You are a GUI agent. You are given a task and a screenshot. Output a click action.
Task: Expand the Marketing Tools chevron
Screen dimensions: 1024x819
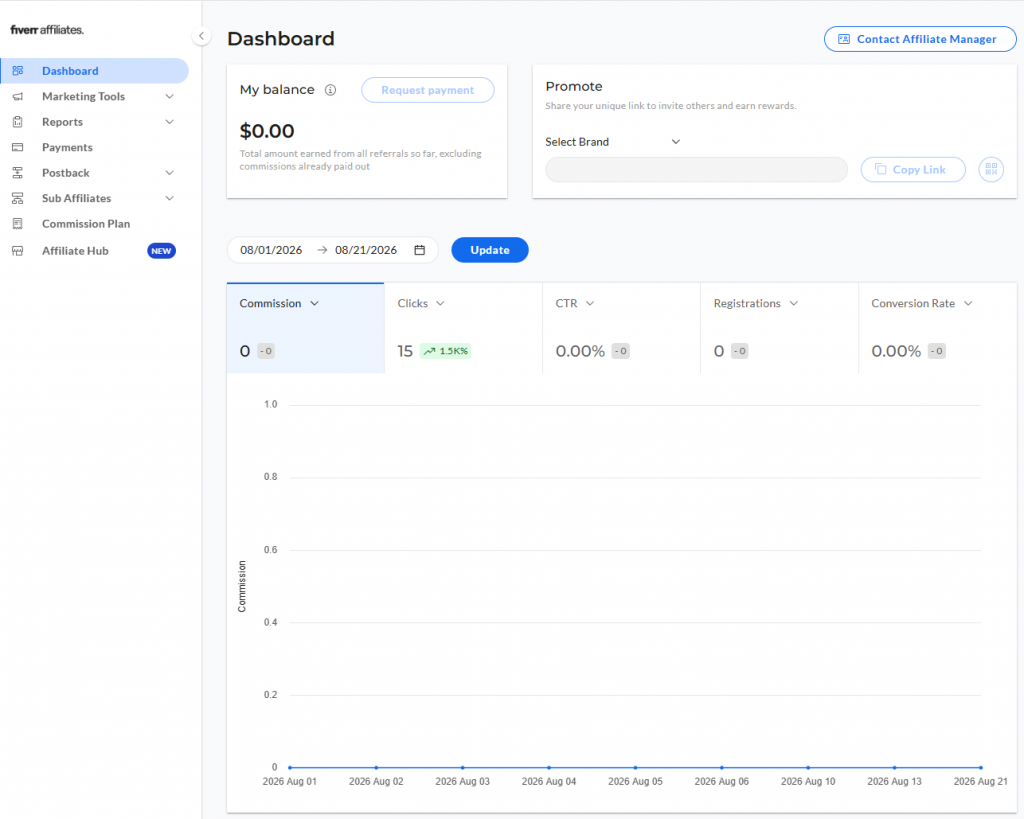tap(169, 96)
